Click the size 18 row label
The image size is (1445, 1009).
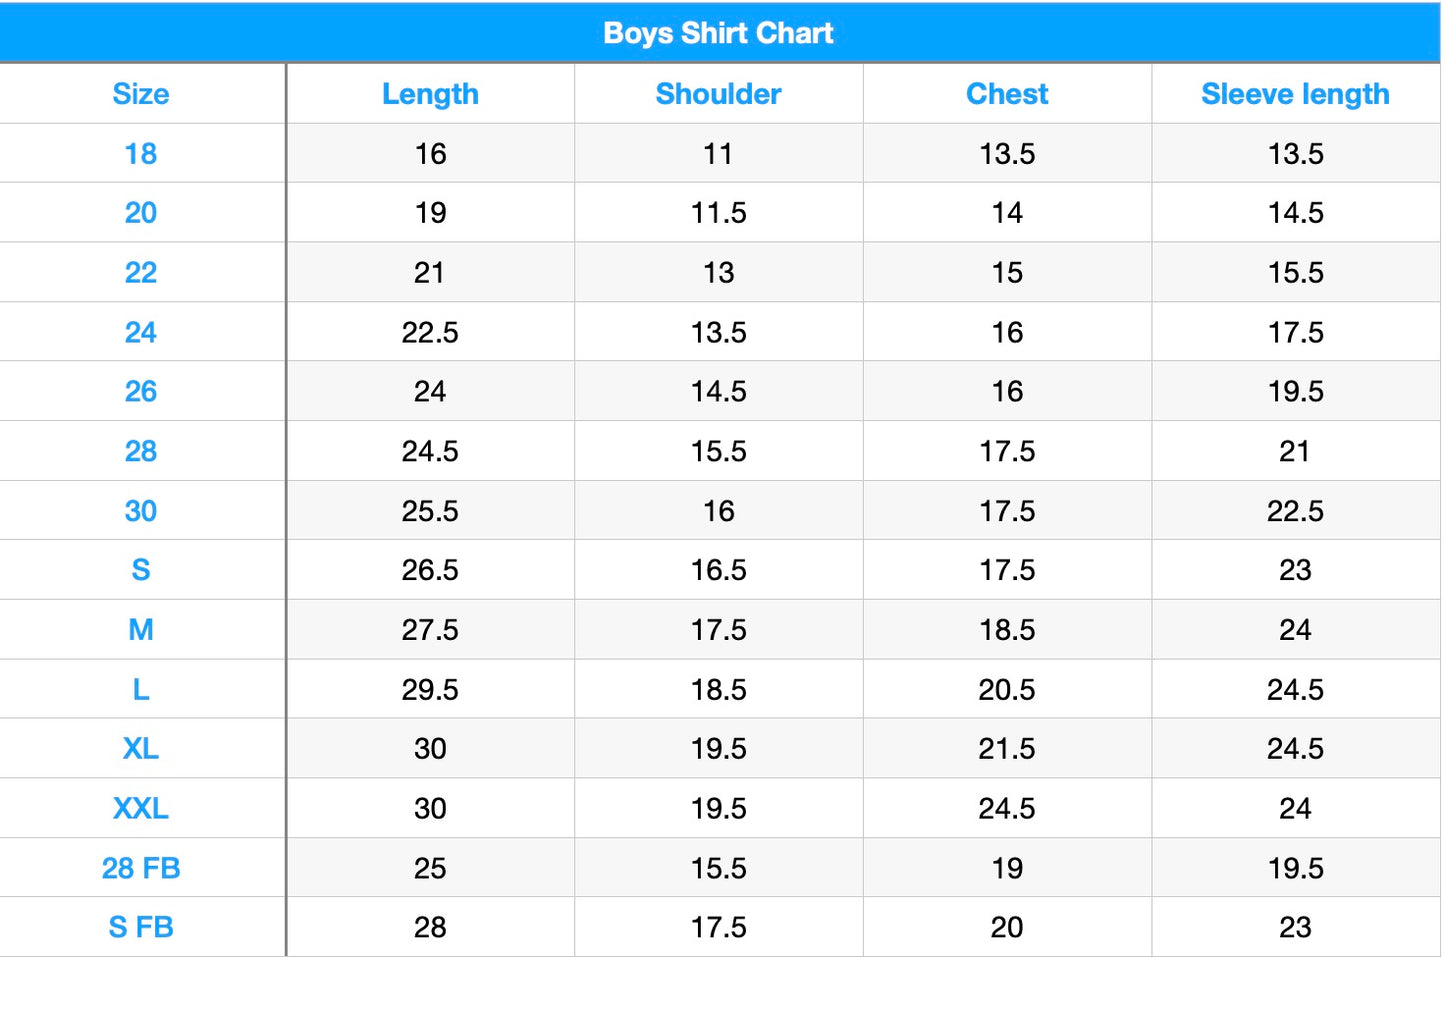pos(141,154)
